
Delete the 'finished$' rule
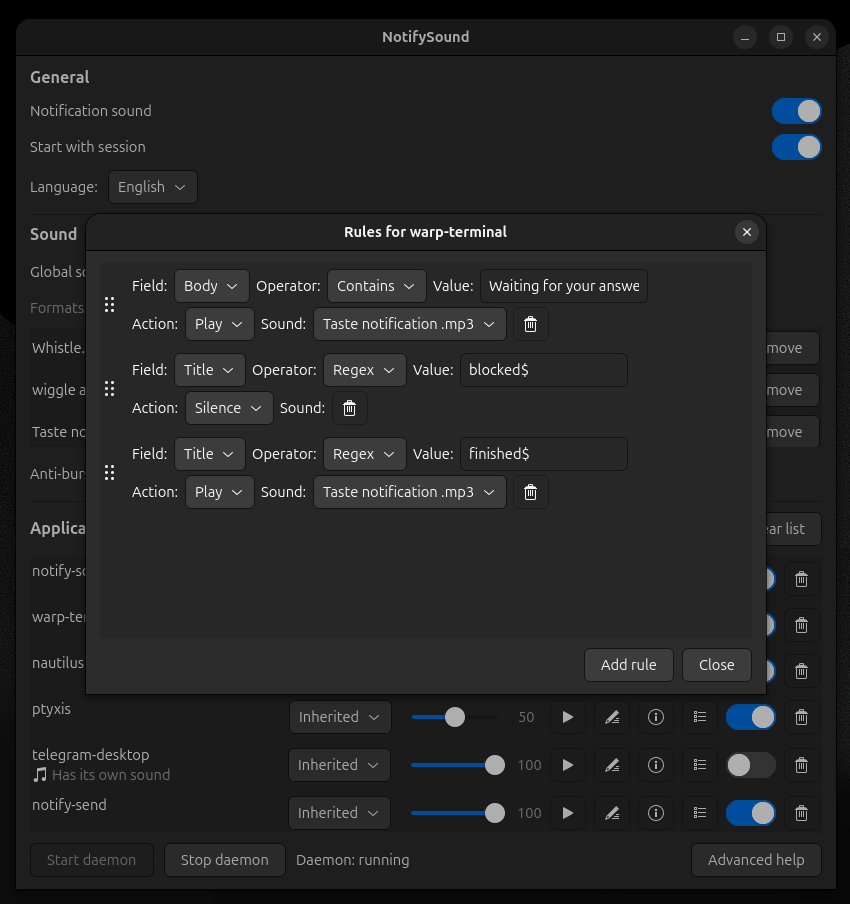coord(530,492)
